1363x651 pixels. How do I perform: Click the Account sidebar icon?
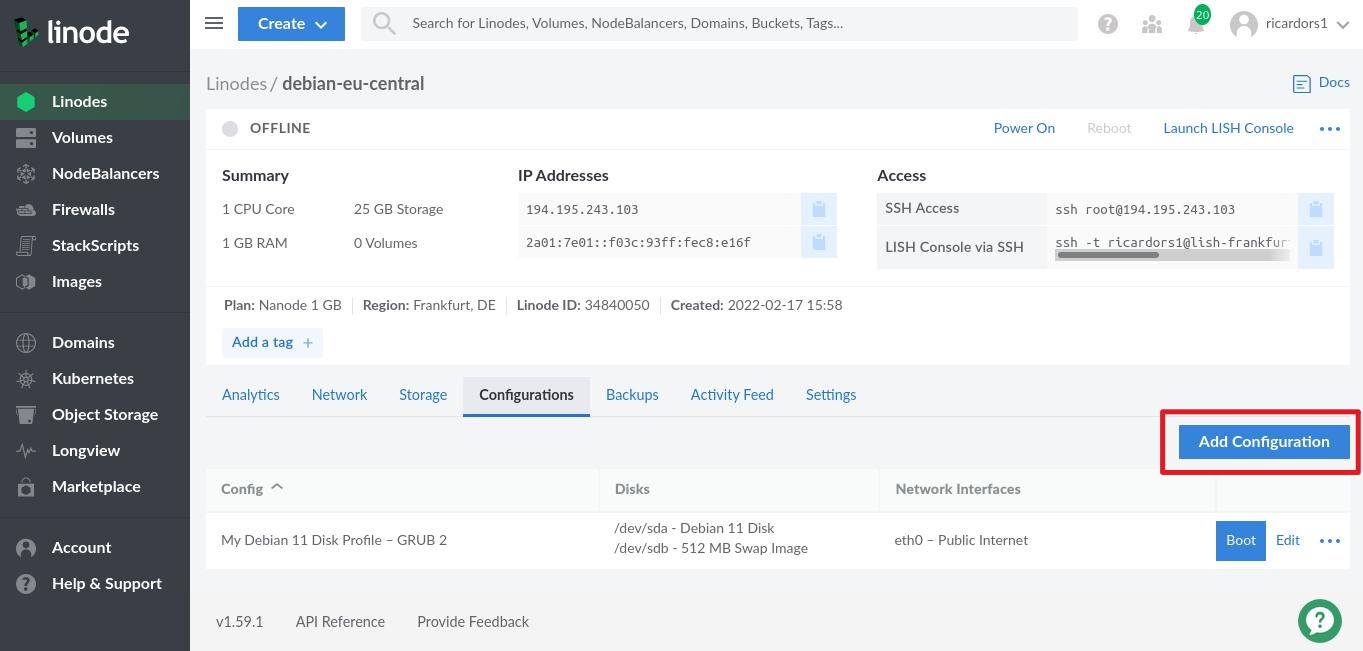pos(26,548)
